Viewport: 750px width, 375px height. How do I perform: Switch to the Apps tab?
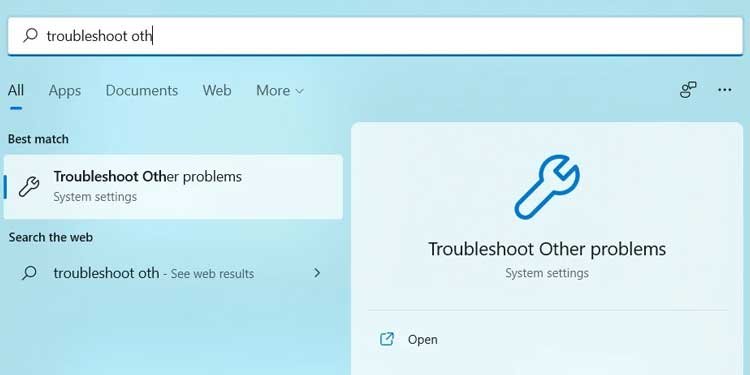(x=65, y=90)
